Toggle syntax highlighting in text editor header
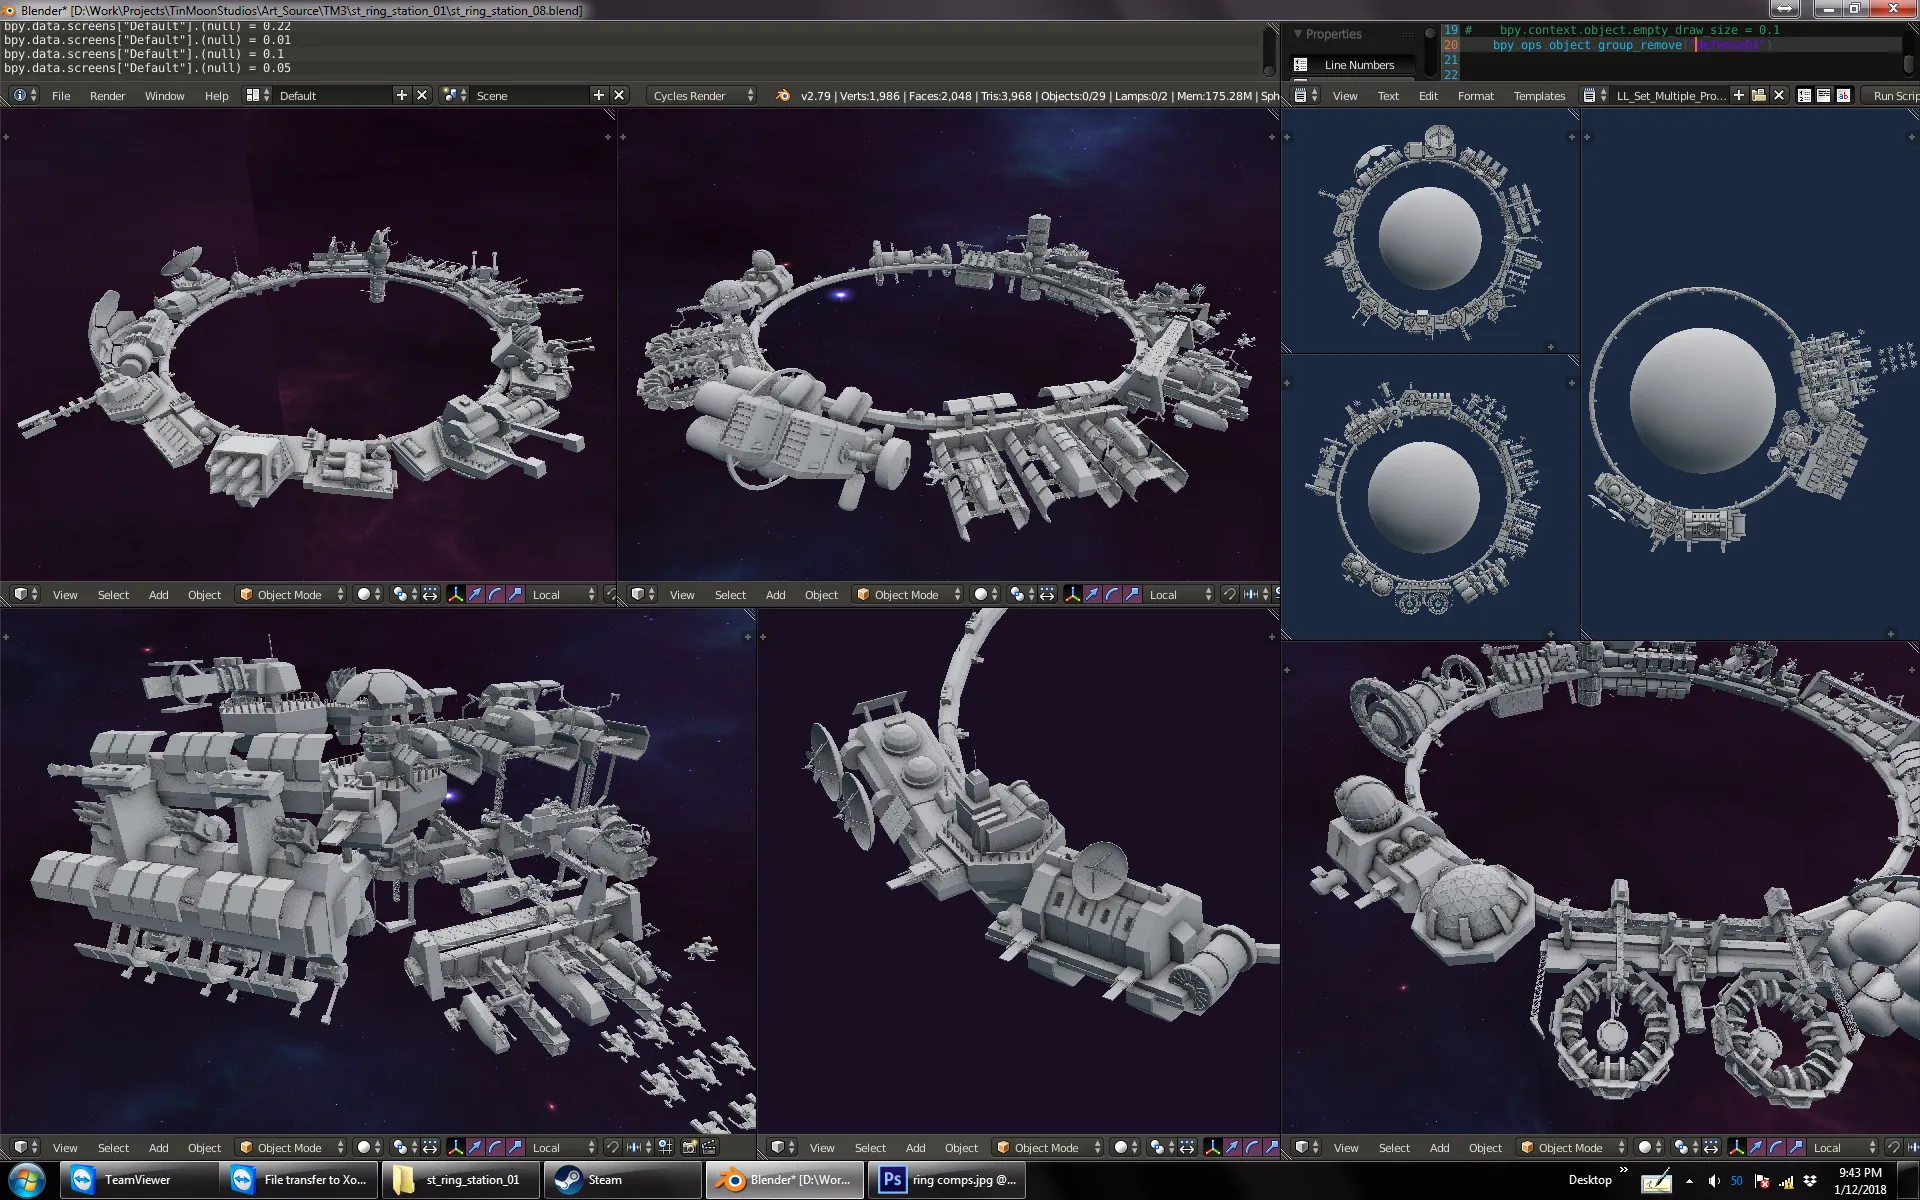1920x1200 pixels. 1843,95
